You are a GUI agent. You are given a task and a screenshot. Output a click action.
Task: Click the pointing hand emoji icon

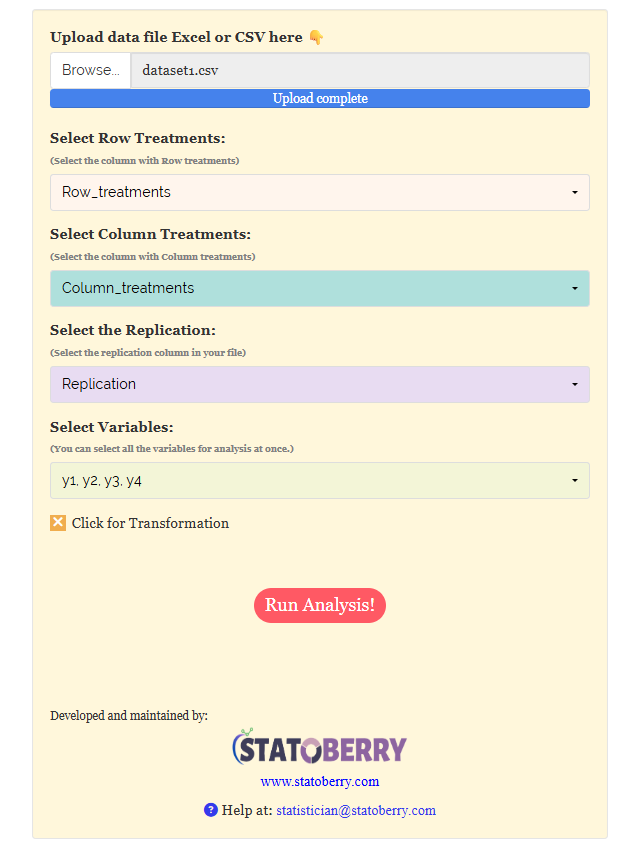point(316,37)
